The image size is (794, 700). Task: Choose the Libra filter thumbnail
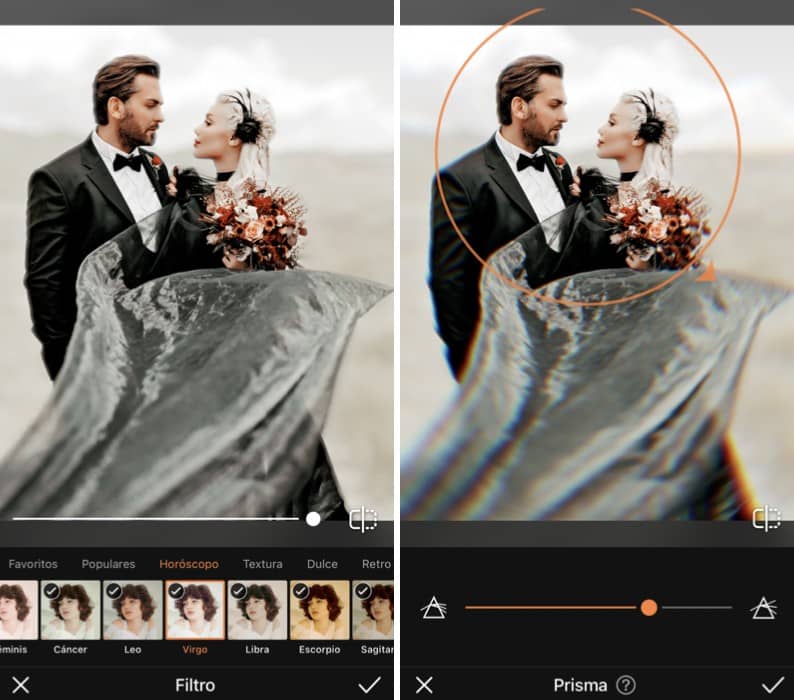(x=257, y=612)
